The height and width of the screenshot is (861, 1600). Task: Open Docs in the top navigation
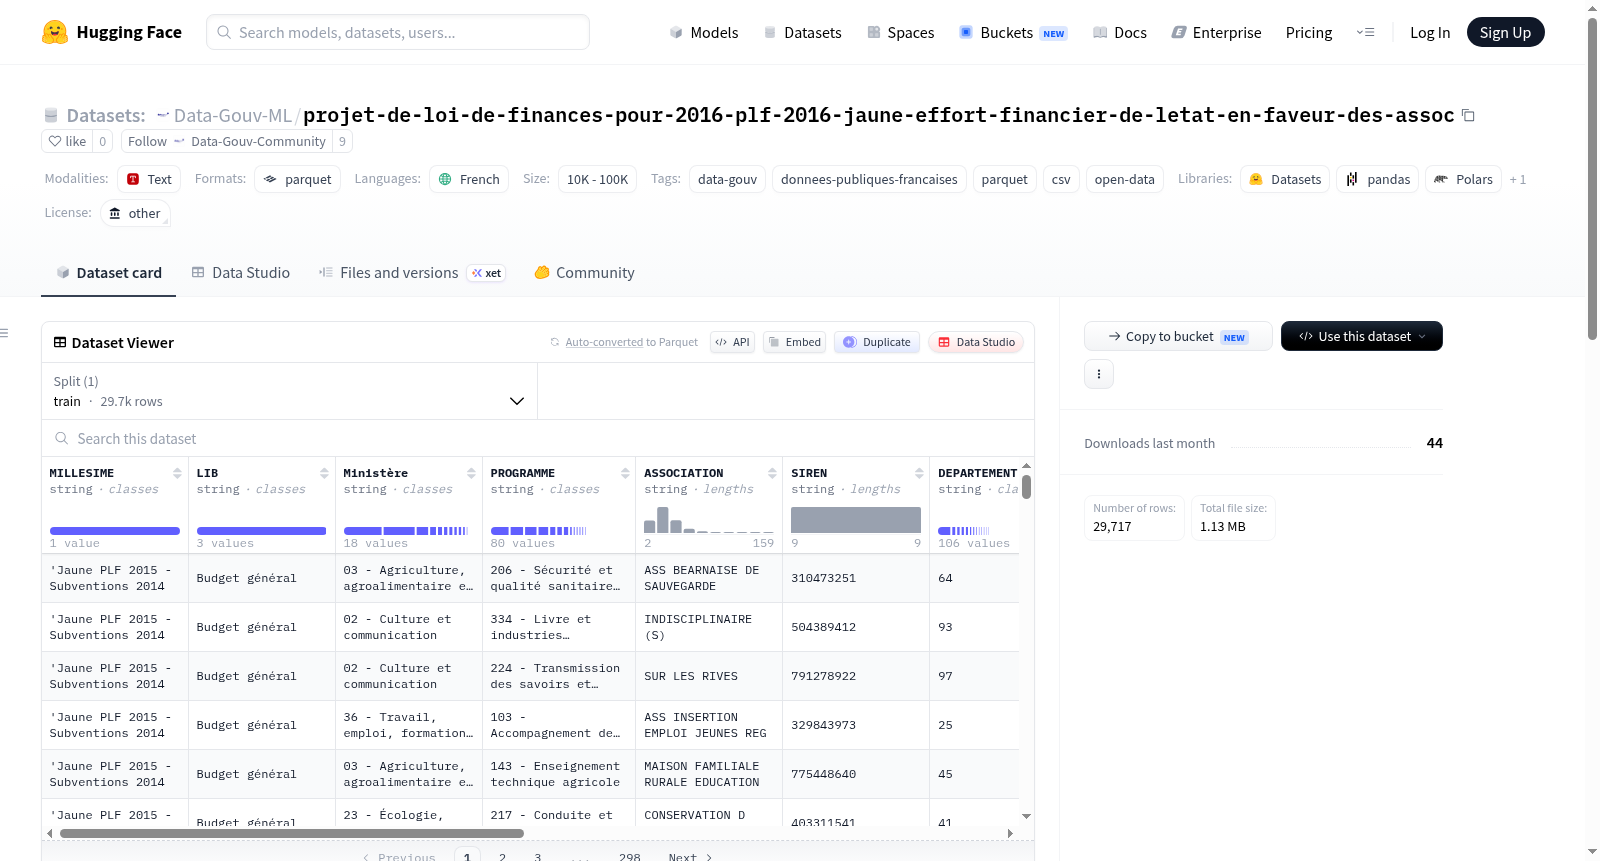tap(1120, 32)
